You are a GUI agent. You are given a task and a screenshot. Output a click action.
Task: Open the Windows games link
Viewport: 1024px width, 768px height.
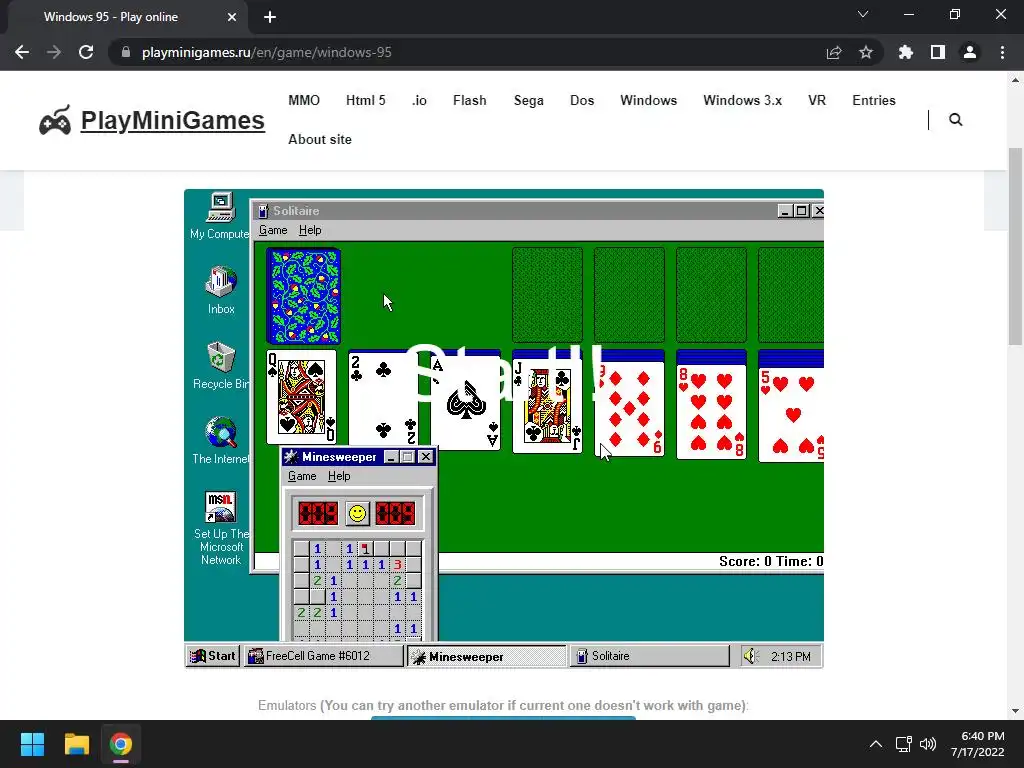[x=648, y=101]
